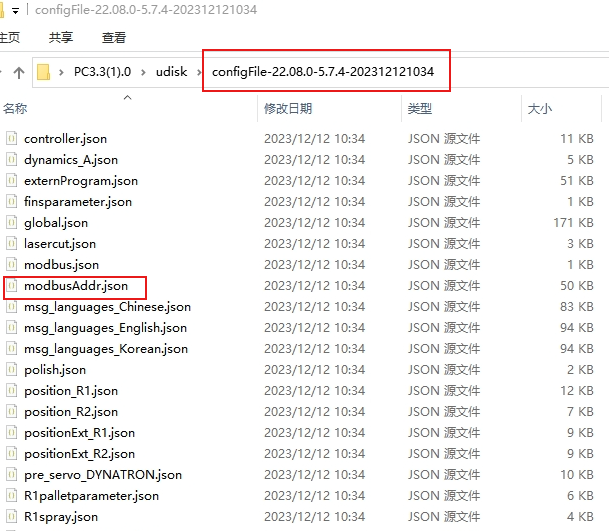Screen dimensions: 609x531
Task: Click the controller.json file icon
Action: tap(12, 139)
